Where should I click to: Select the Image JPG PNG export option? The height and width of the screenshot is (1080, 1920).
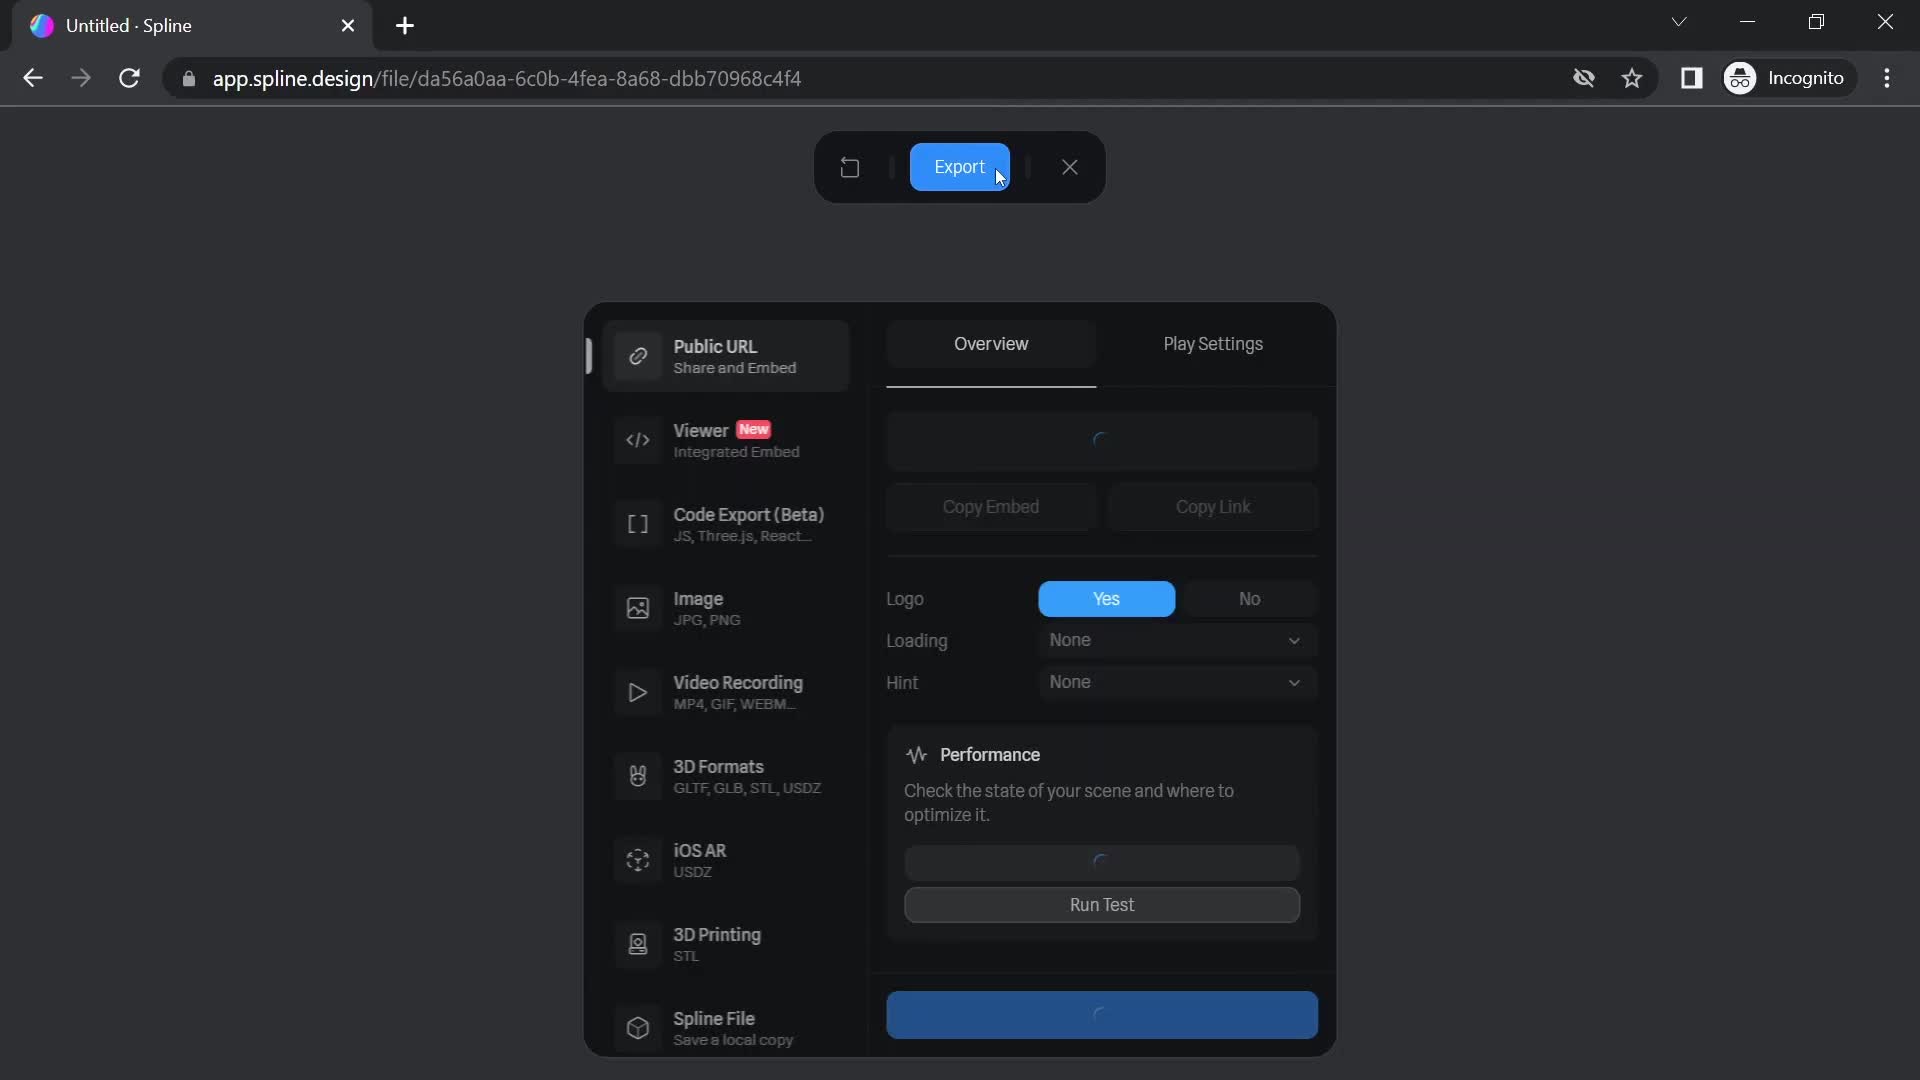click(727, 607)
